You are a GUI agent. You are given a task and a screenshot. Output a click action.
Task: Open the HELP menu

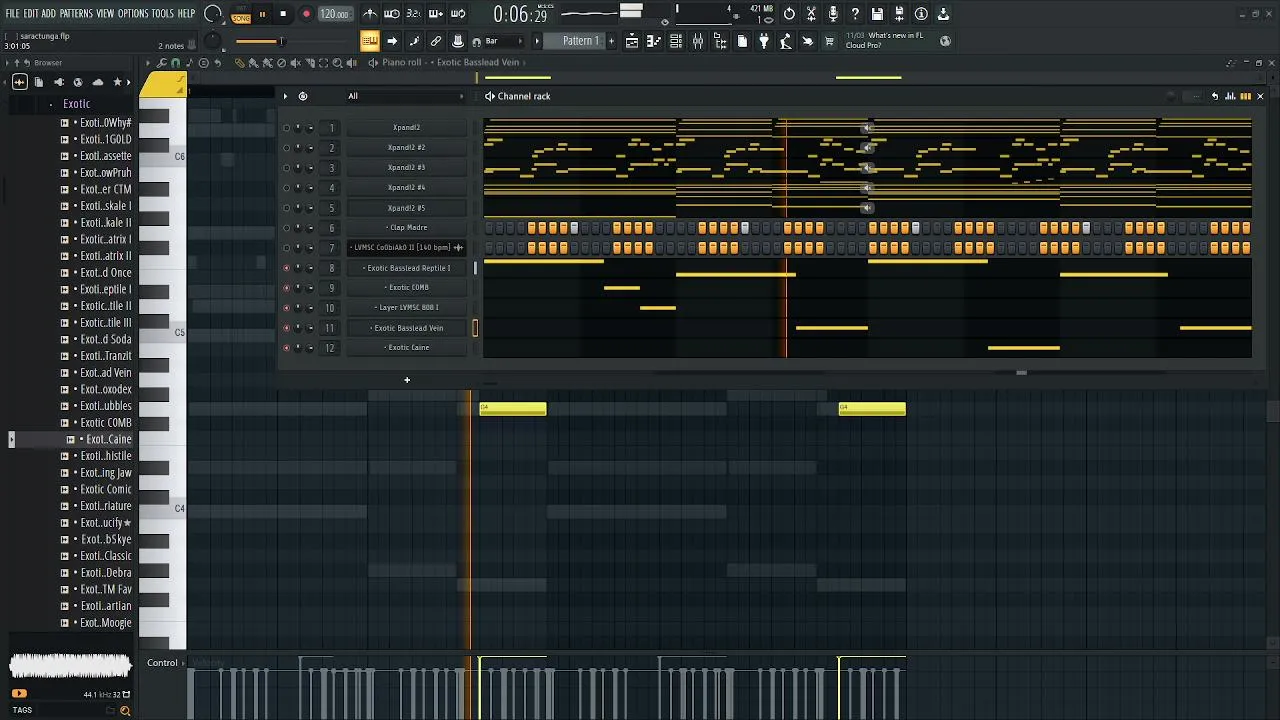pyautogui.click(x=186, y=14)
